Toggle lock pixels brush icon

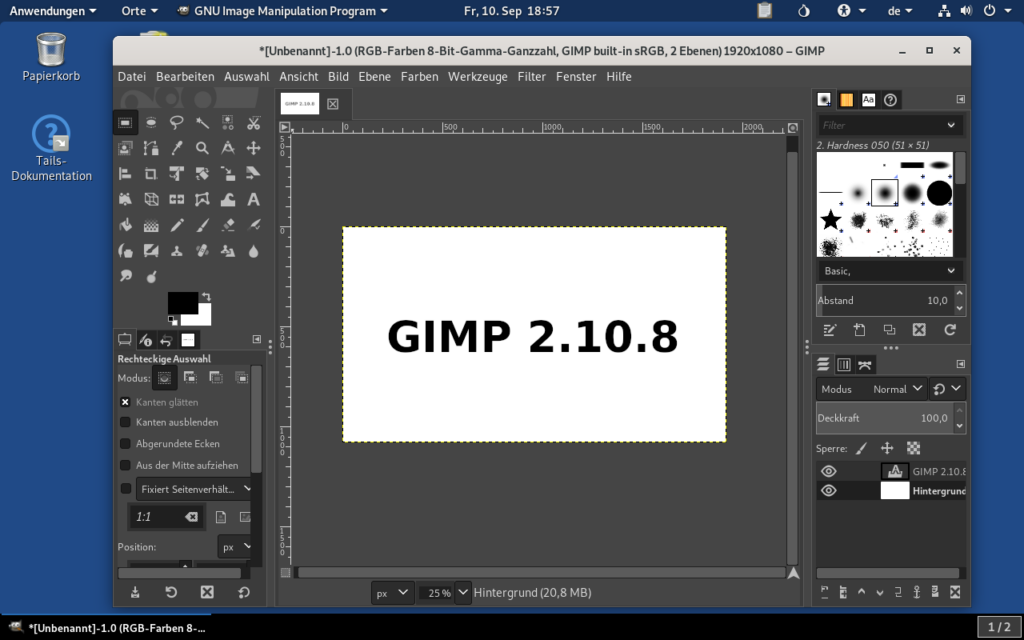861,448
